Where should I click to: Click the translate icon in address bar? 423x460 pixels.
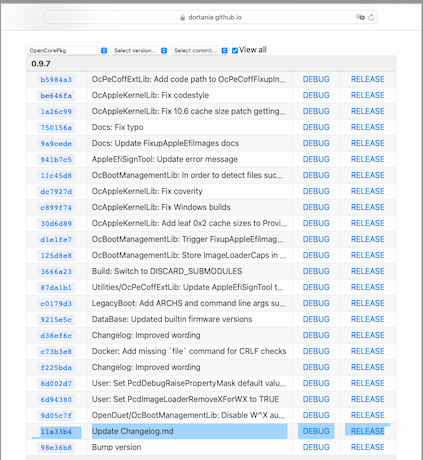pyautogui.click(x=360, y=17)
